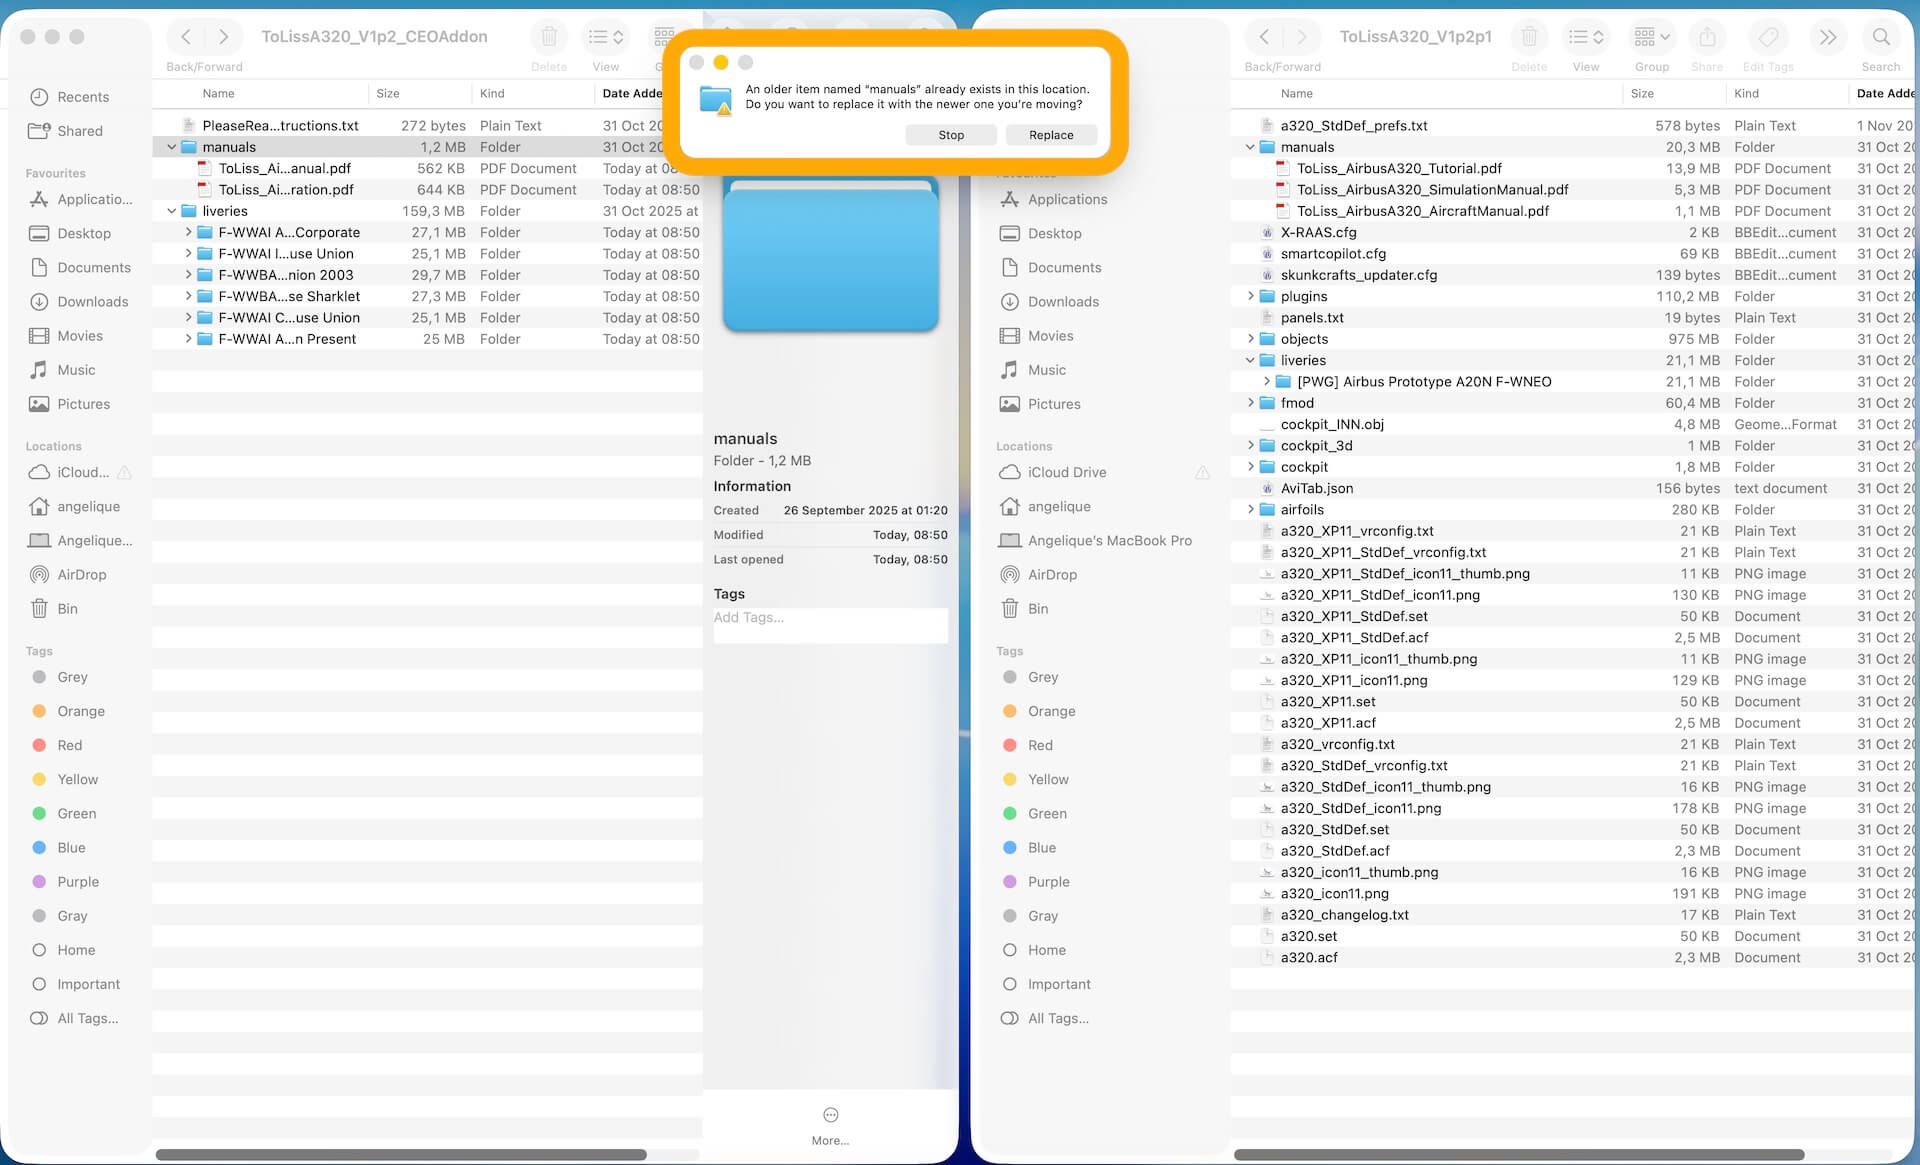Select ToLiss_AirbusA320_Tutorial.pdf in right window
The image size is (1920, 1165).
[1398, 169]
